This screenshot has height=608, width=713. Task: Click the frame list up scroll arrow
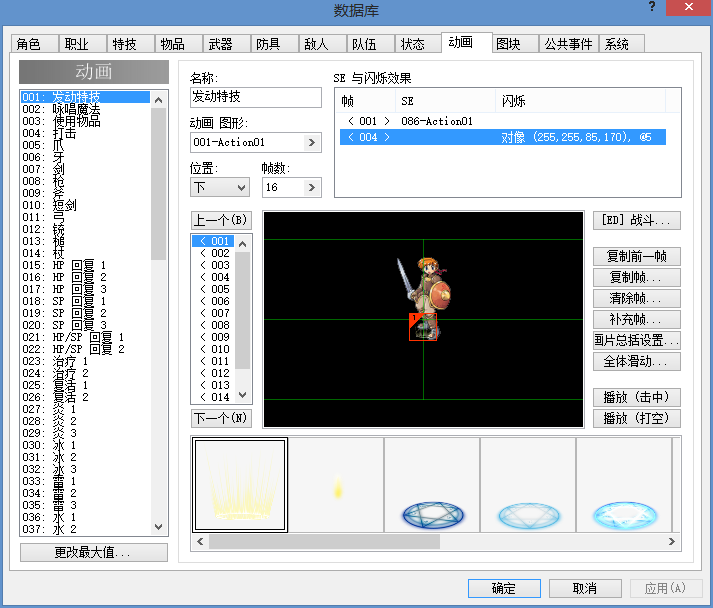pyautogui.click(x=243, y=244)
